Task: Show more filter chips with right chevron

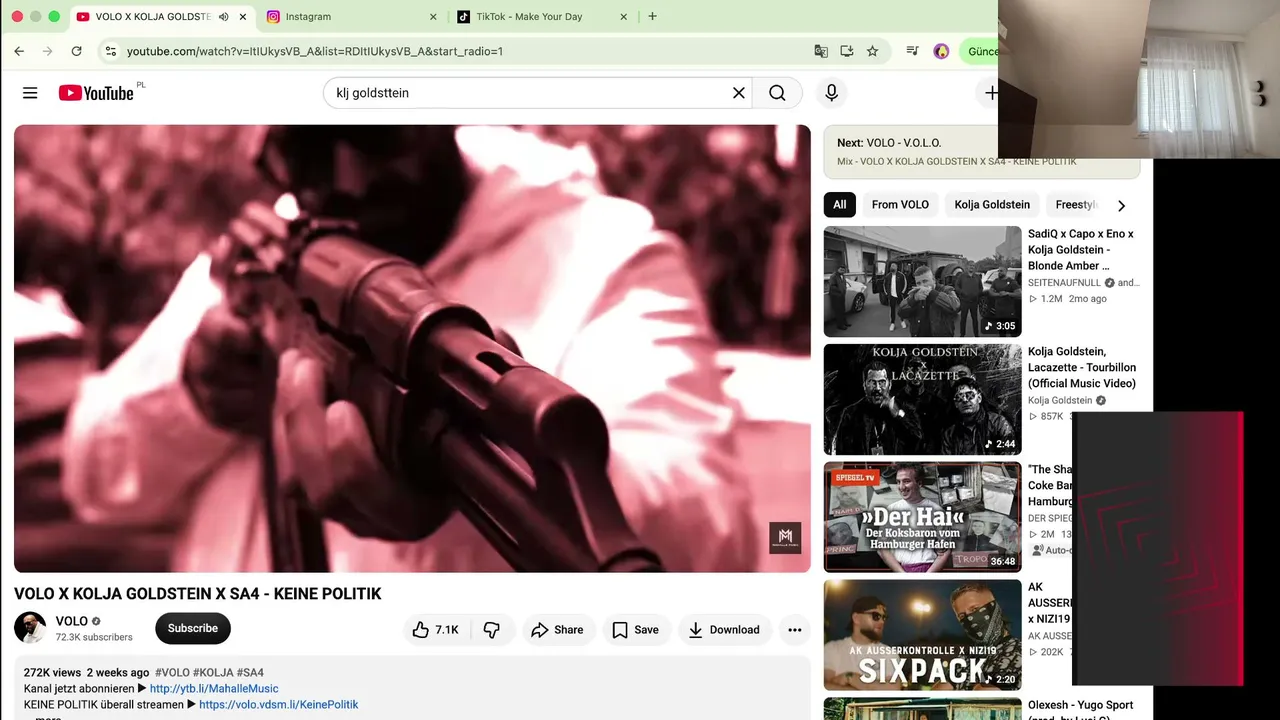Action: tap(1121, 206)
